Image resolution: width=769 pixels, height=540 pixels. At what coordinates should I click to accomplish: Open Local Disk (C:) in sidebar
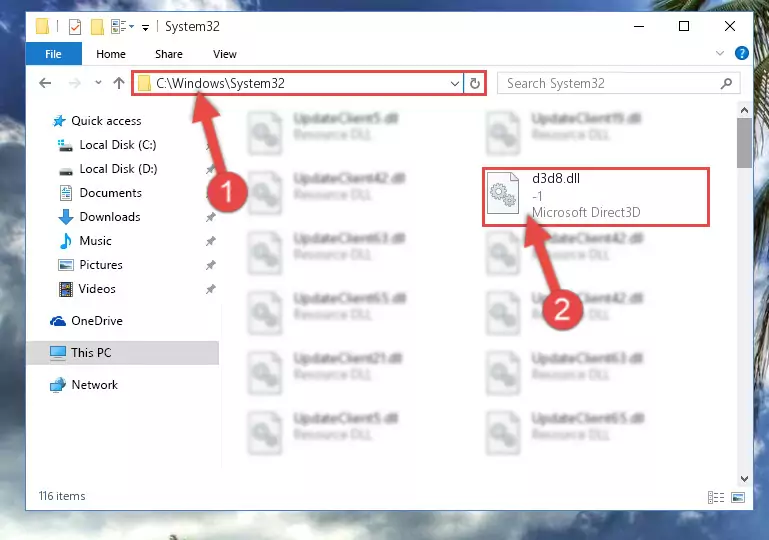[118, 145]
